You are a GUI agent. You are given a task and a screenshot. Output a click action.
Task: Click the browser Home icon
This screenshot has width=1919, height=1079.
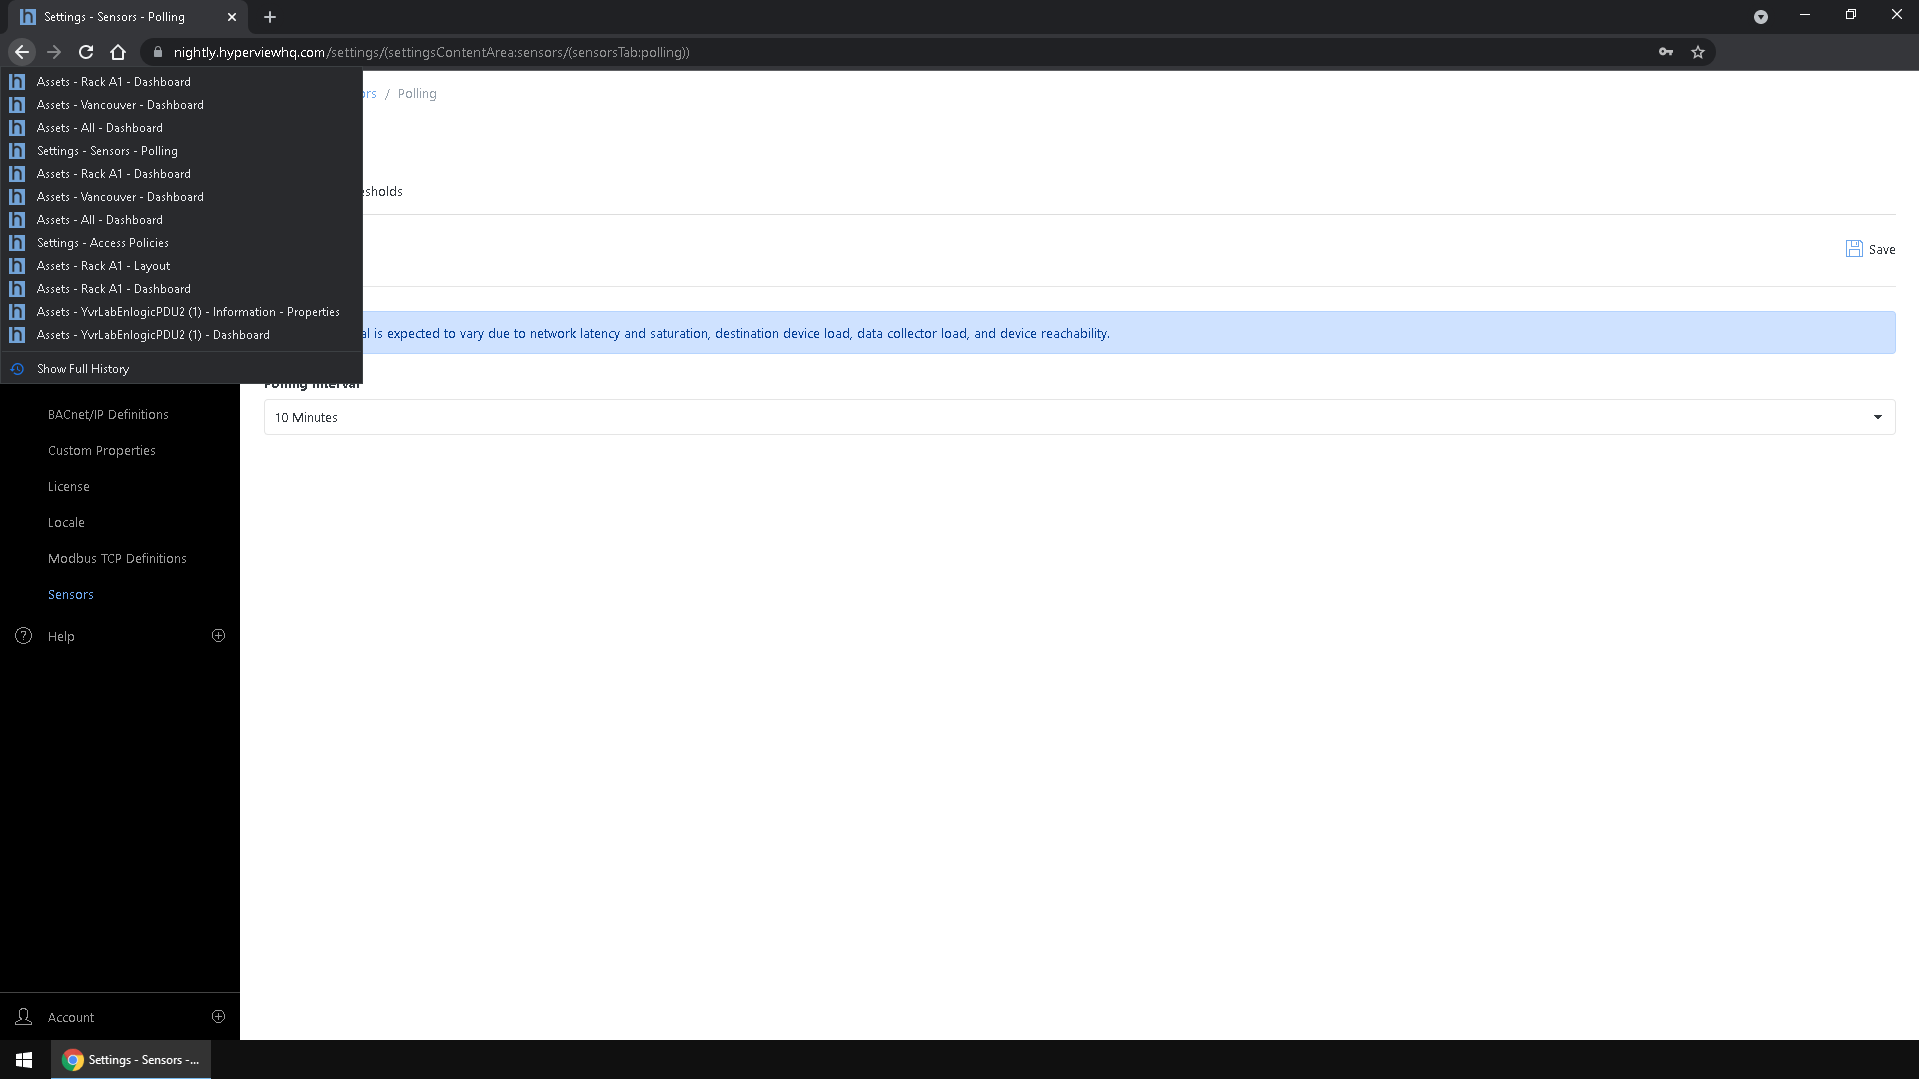[x=117, y=52]
